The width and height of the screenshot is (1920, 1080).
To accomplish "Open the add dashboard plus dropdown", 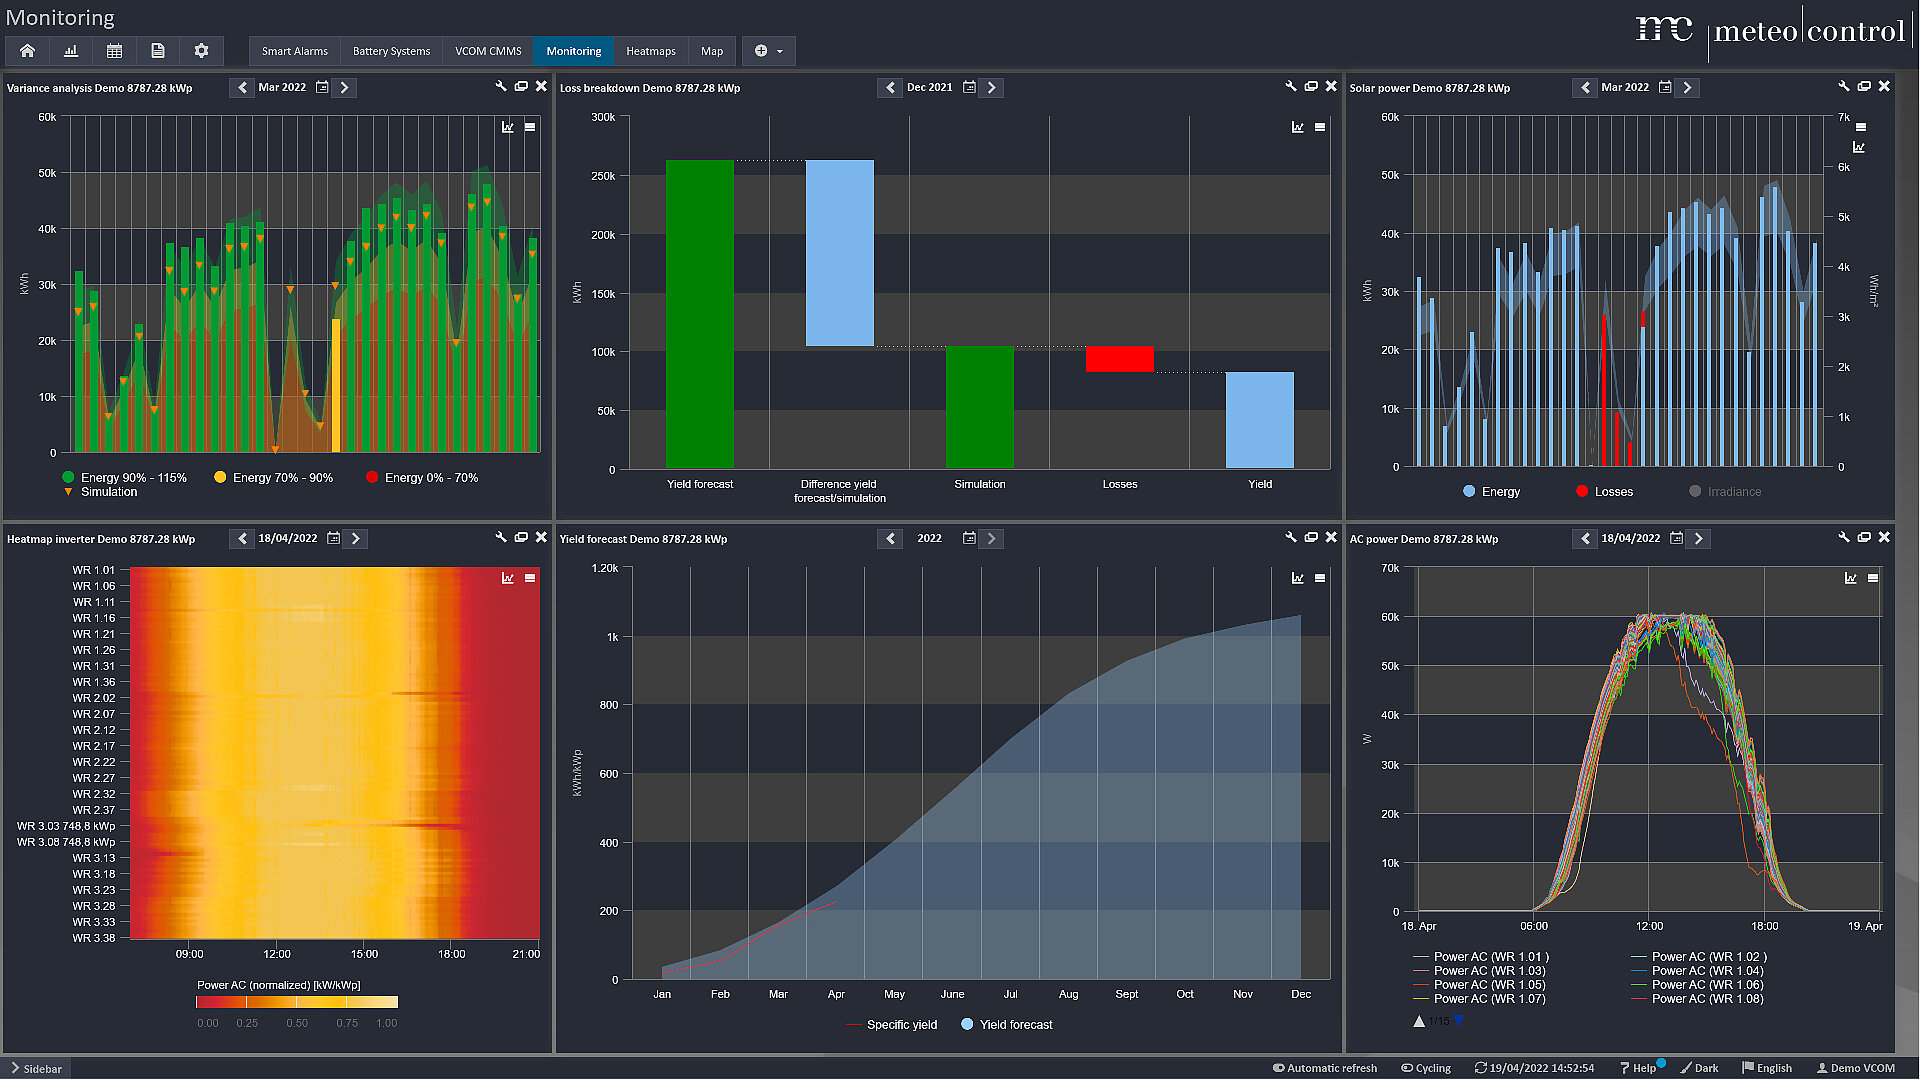I will point(768,51).
